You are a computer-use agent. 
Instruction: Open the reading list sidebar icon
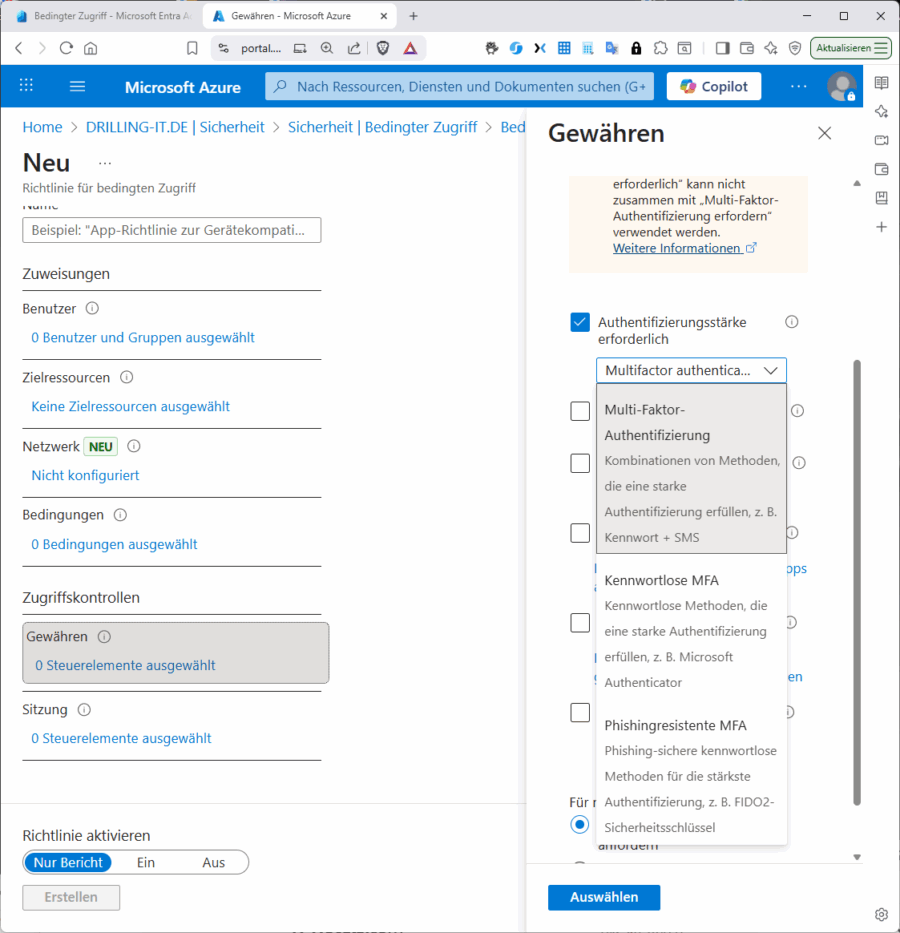(882, 83)
